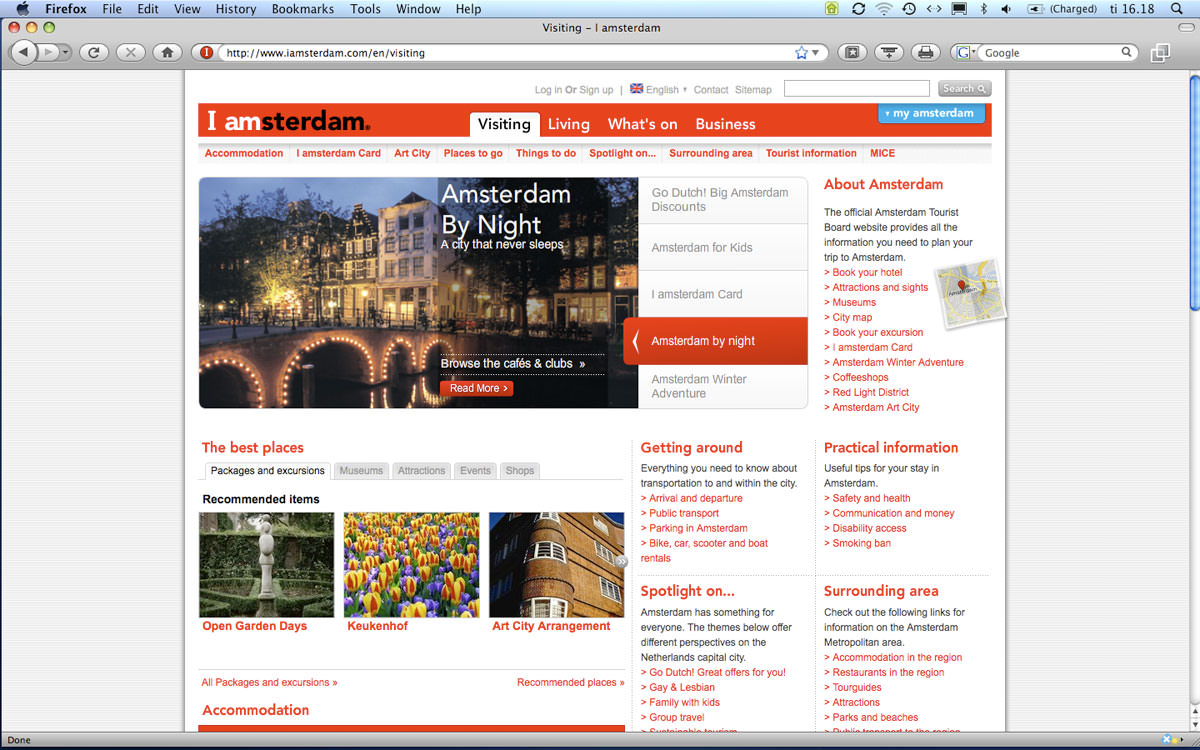The image size is (1200, 750).
Task: Open Spotlight search in the menu bar
Action: pyautogui.click(x=1176, y=9)
